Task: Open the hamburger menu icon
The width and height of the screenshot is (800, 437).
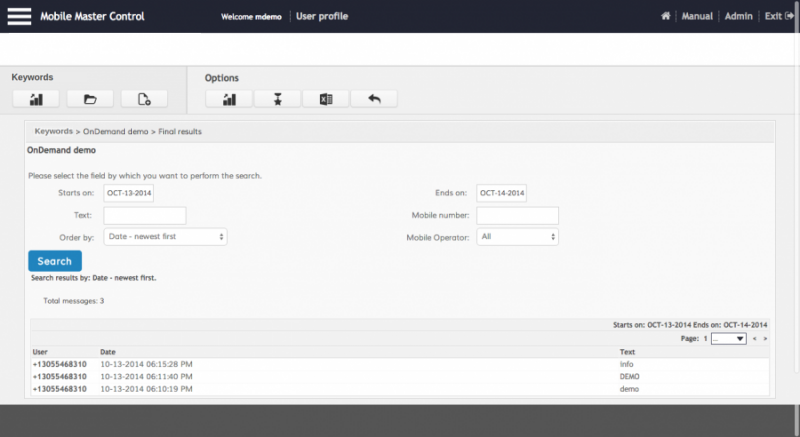Action: 20,16
